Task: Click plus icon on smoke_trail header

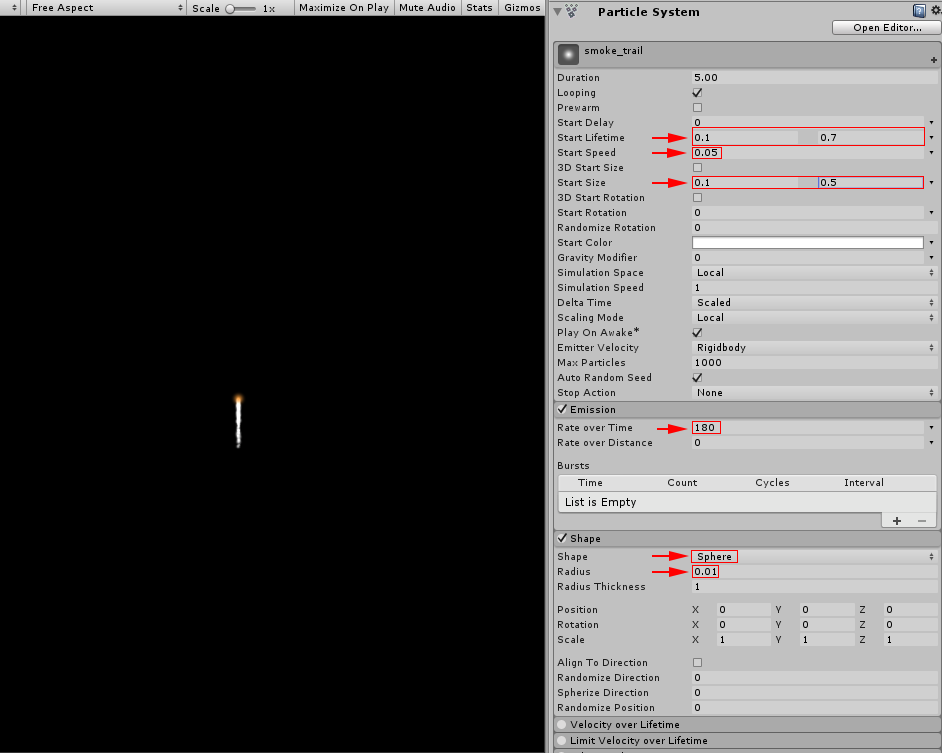Action: click(x=934, y=59)
